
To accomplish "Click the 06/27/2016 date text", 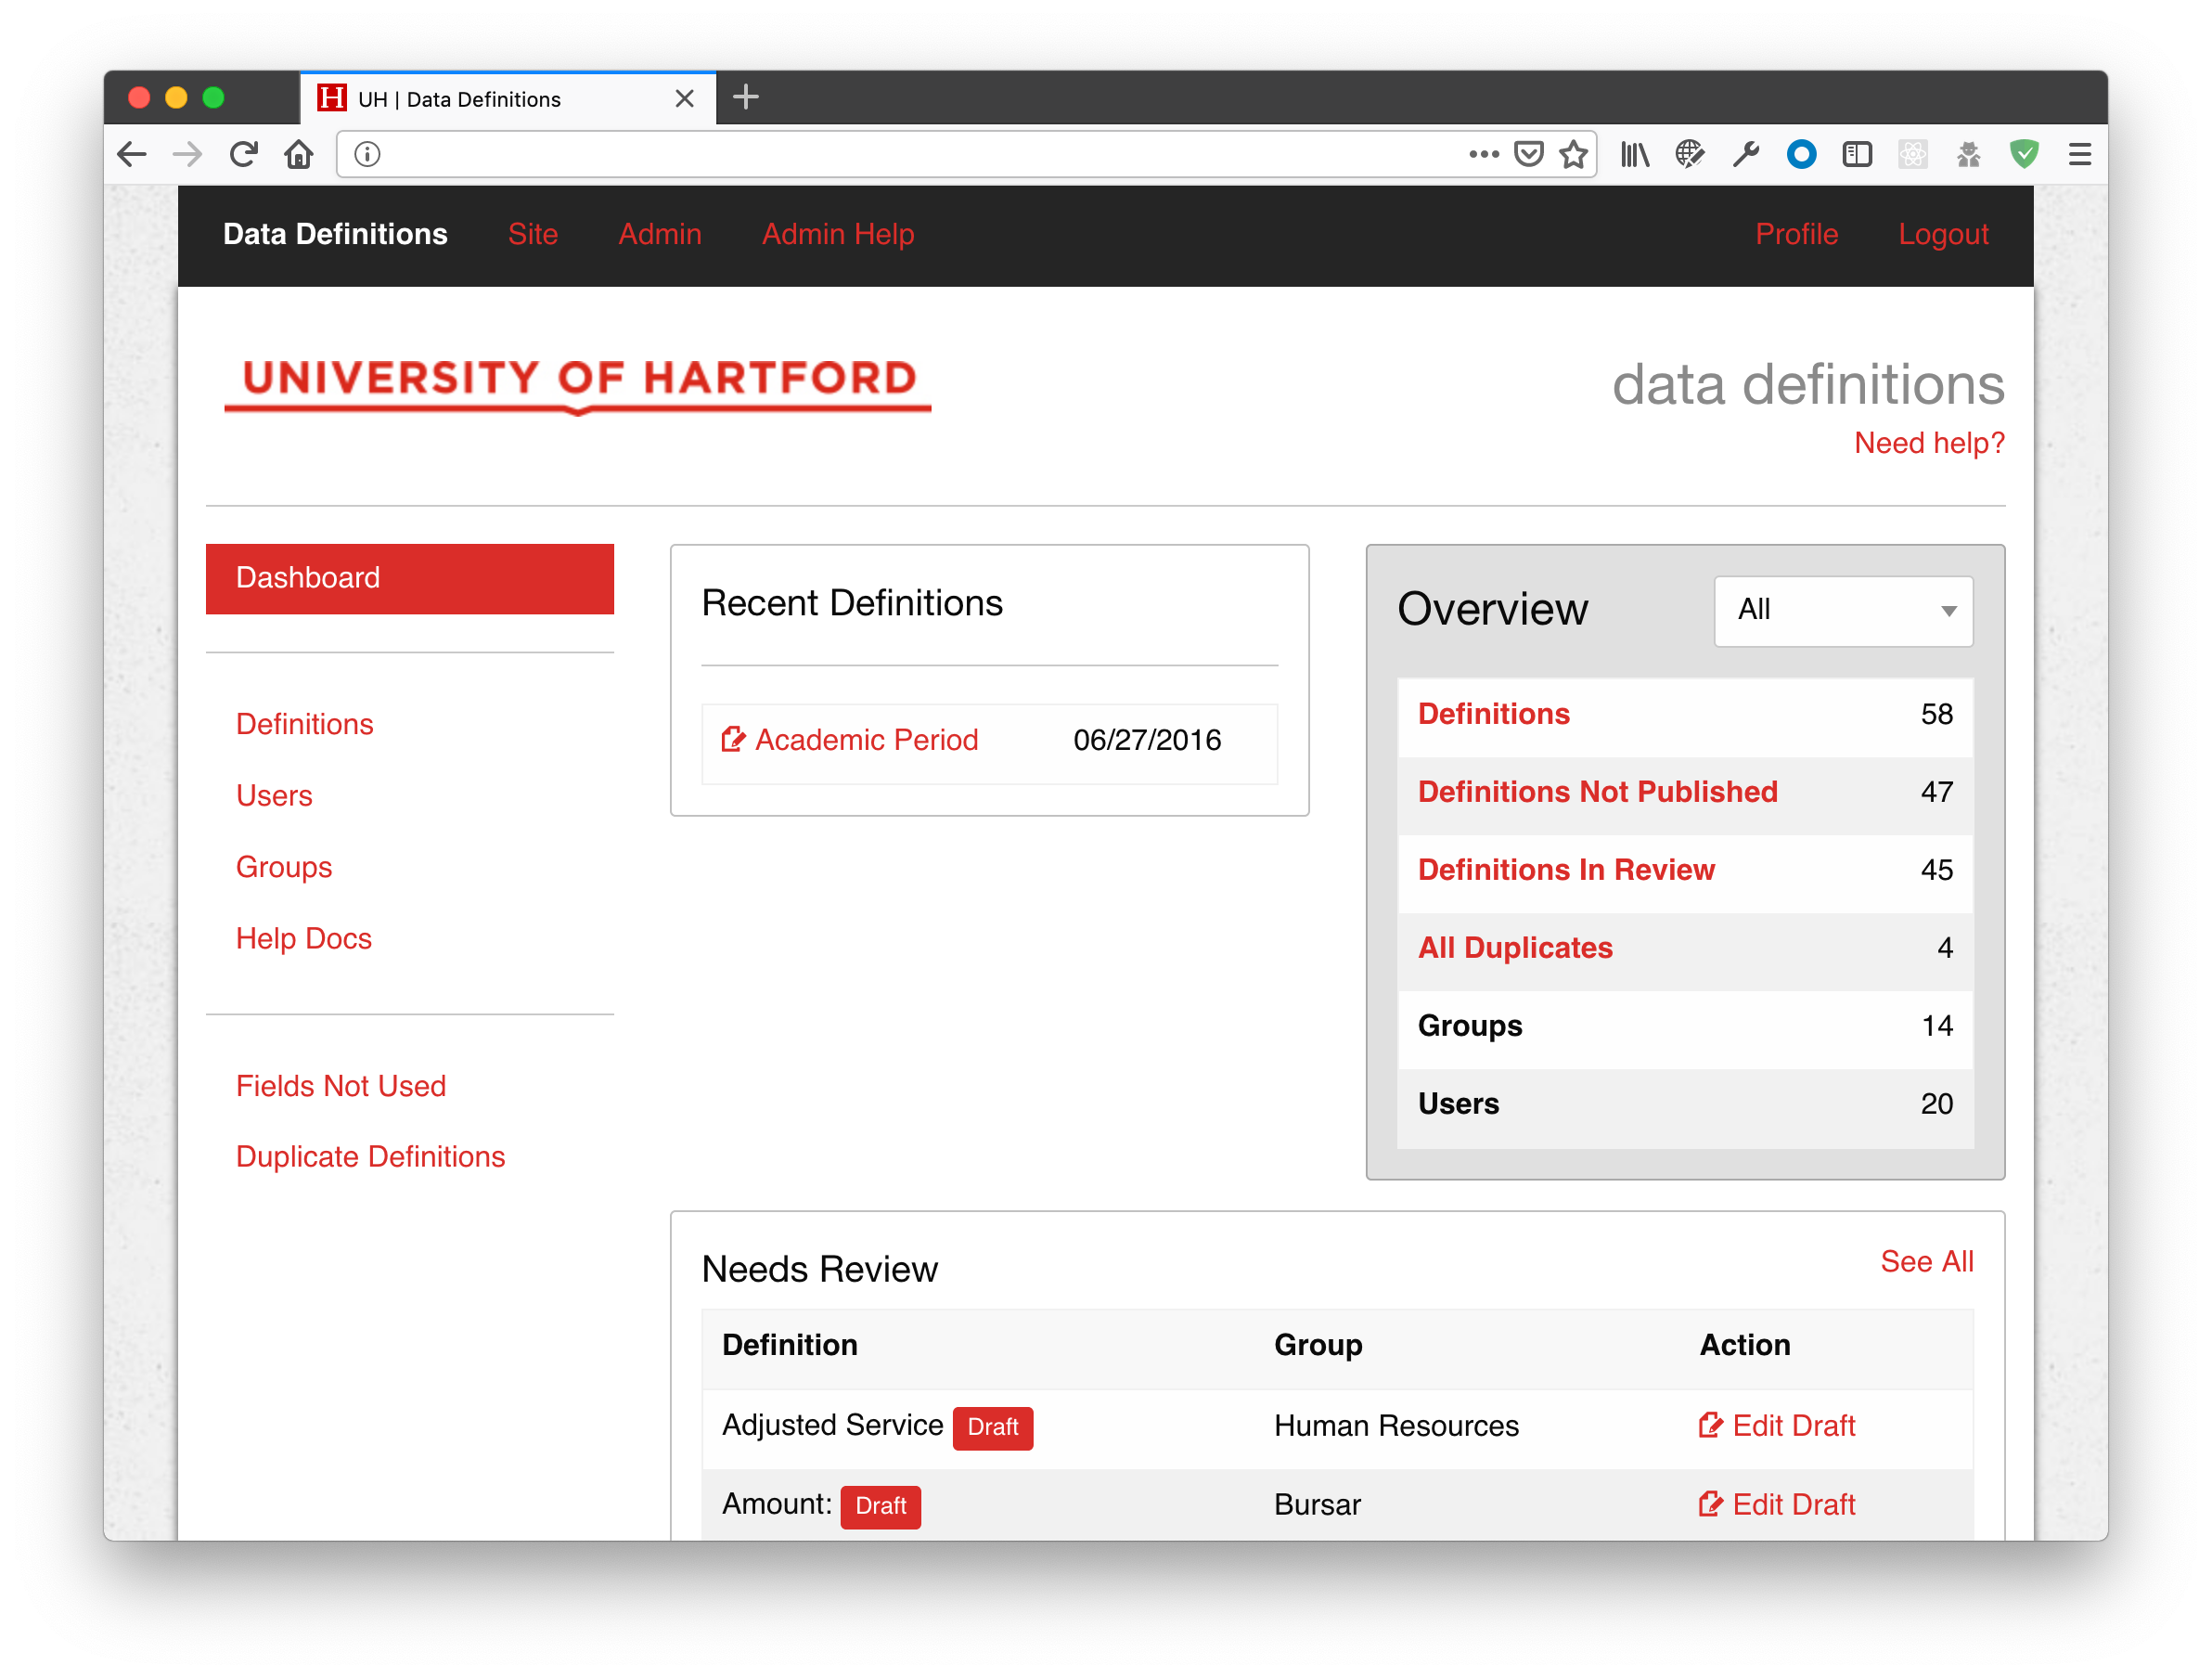I will [x=1147, y=740].
